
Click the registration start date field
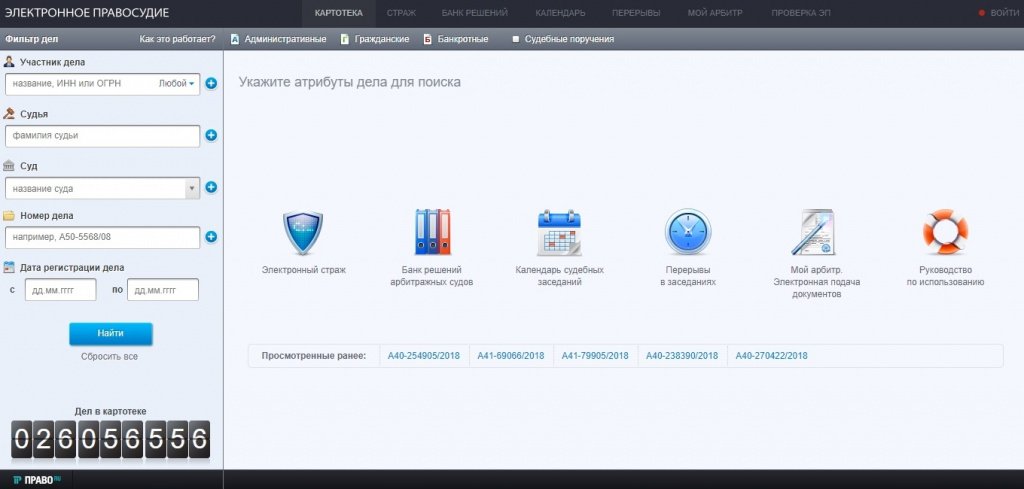59,289
